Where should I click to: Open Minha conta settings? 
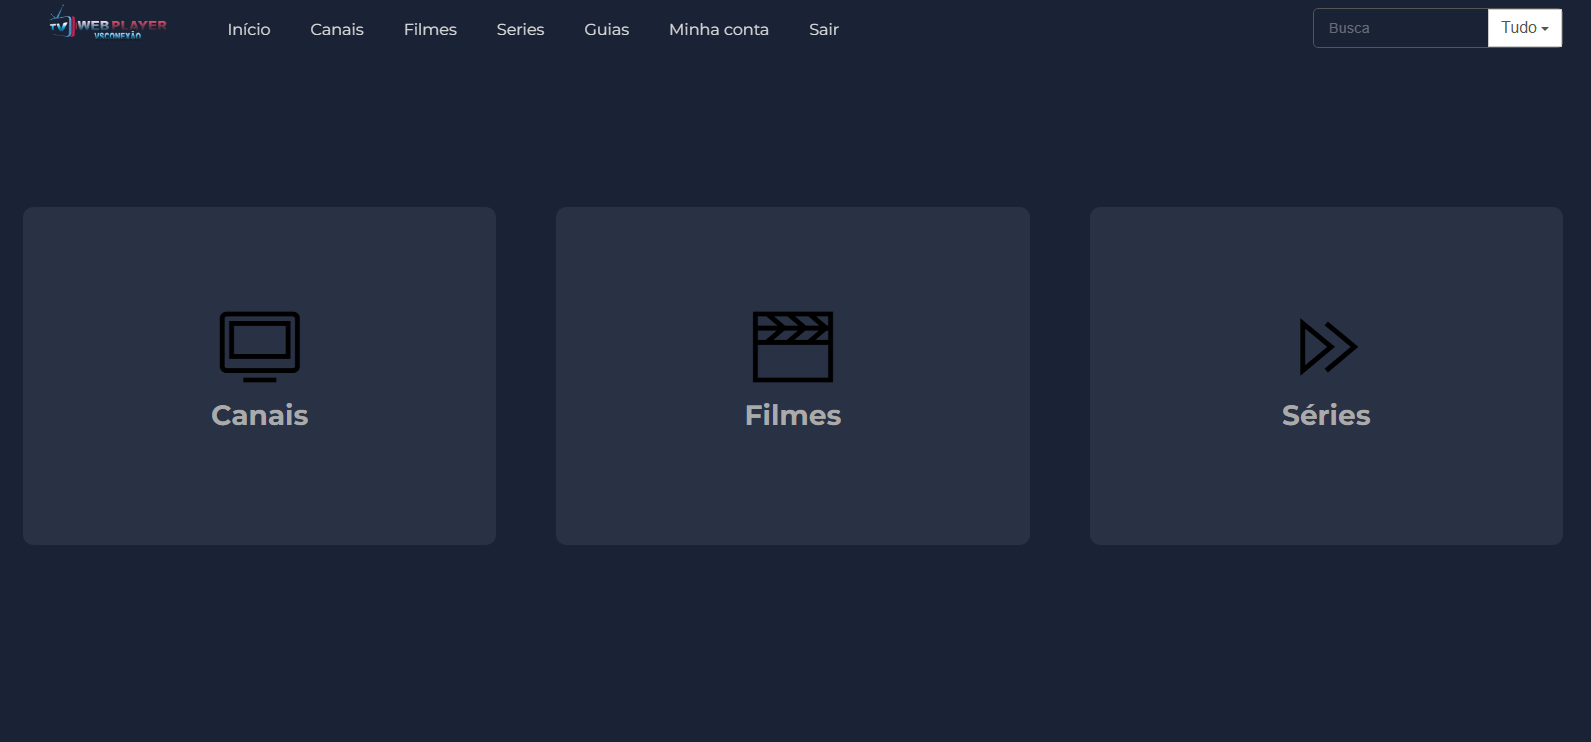pos(718,30)
